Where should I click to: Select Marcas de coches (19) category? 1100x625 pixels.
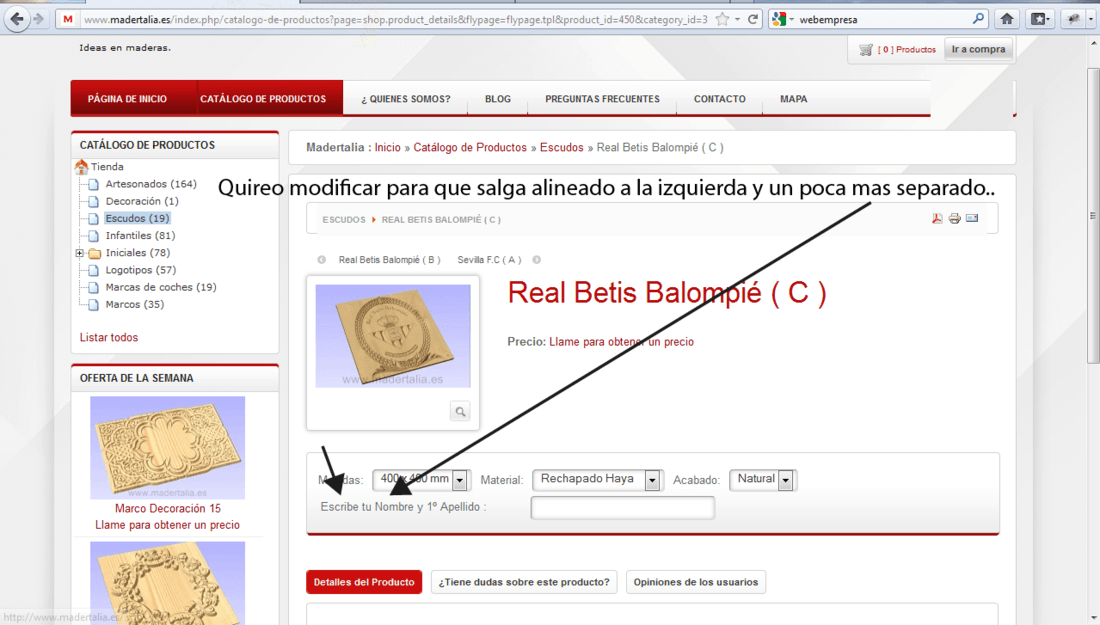tap(161, 287)
